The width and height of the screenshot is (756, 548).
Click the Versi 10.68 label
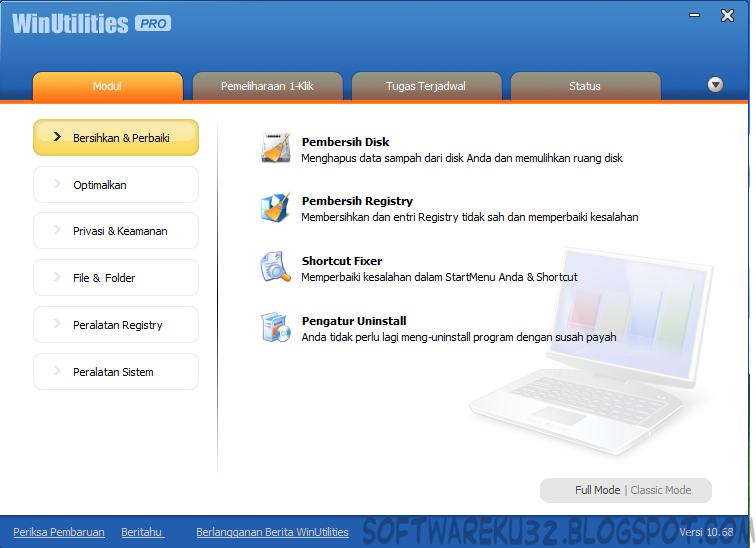[706, 532]
